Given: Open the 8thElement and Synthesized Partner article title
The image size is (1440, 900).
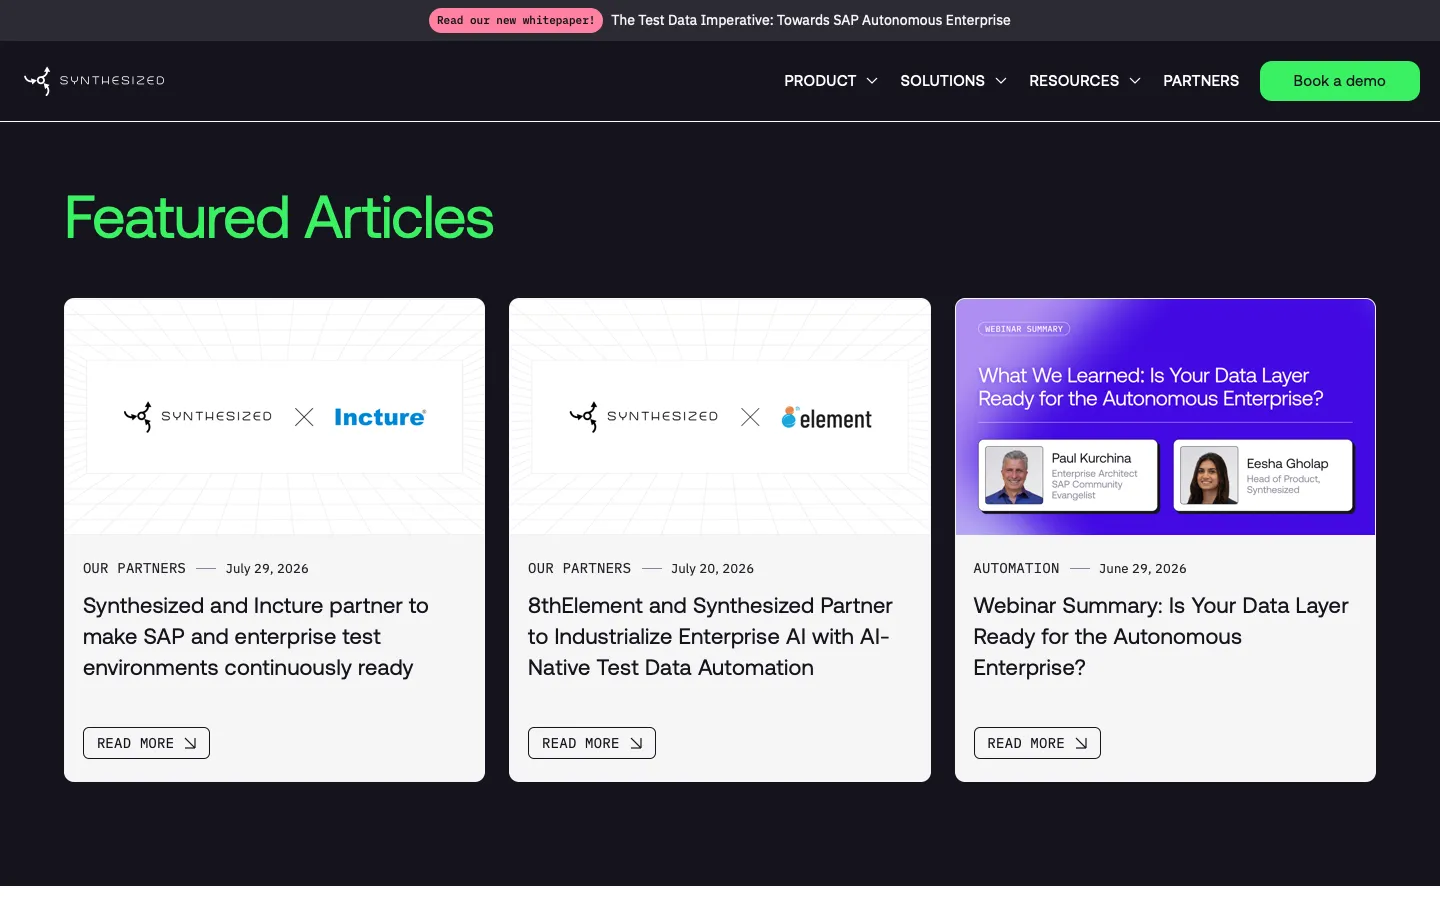Looking at the screenshot, I should [x=710, y=636].
